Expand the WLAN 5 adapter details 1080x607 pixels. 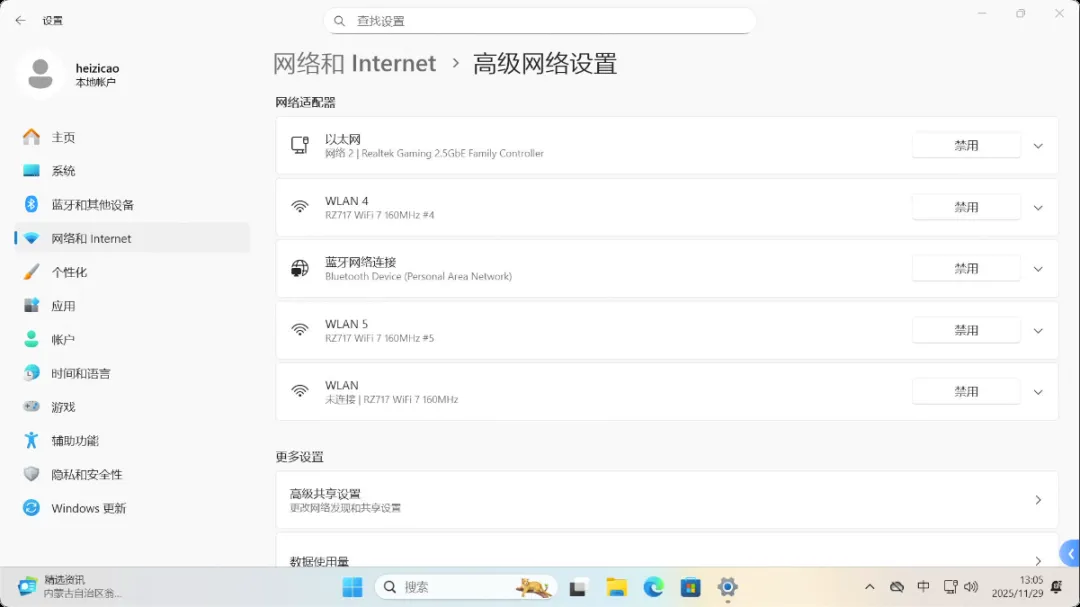pos(1038,331)
